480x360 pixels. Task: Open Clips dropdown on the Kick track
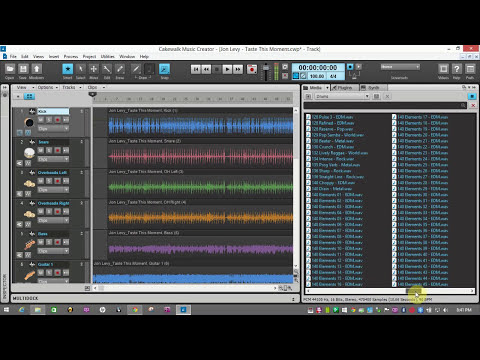tap(53, 128)
